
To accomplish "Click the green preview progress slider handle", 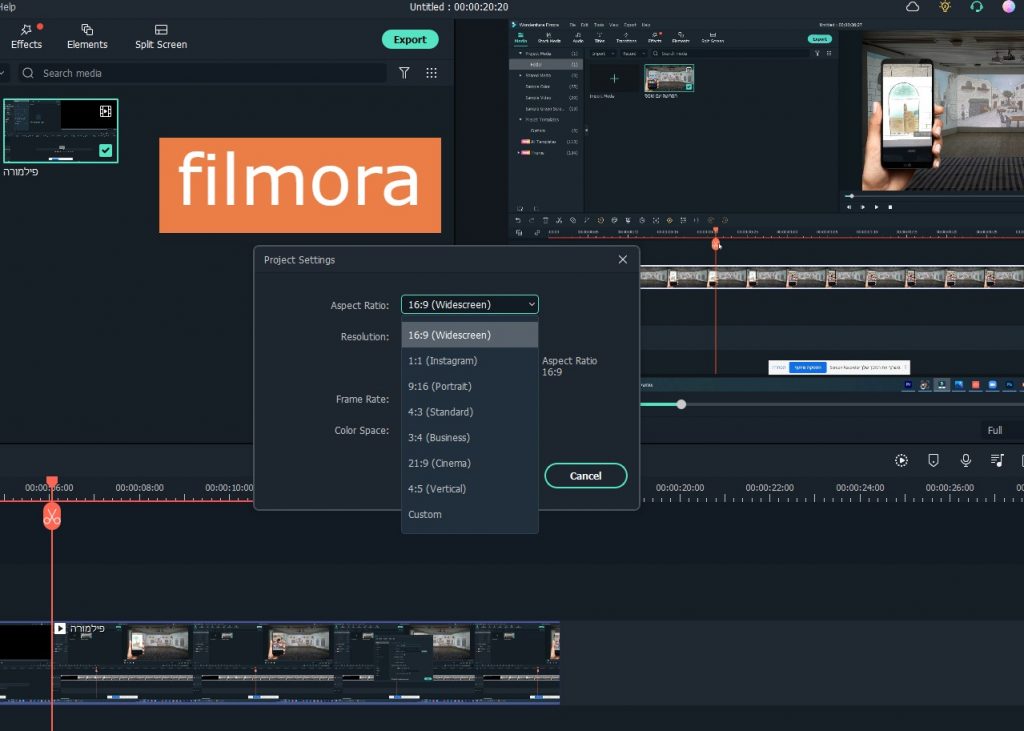I will (x=681, y=404).
